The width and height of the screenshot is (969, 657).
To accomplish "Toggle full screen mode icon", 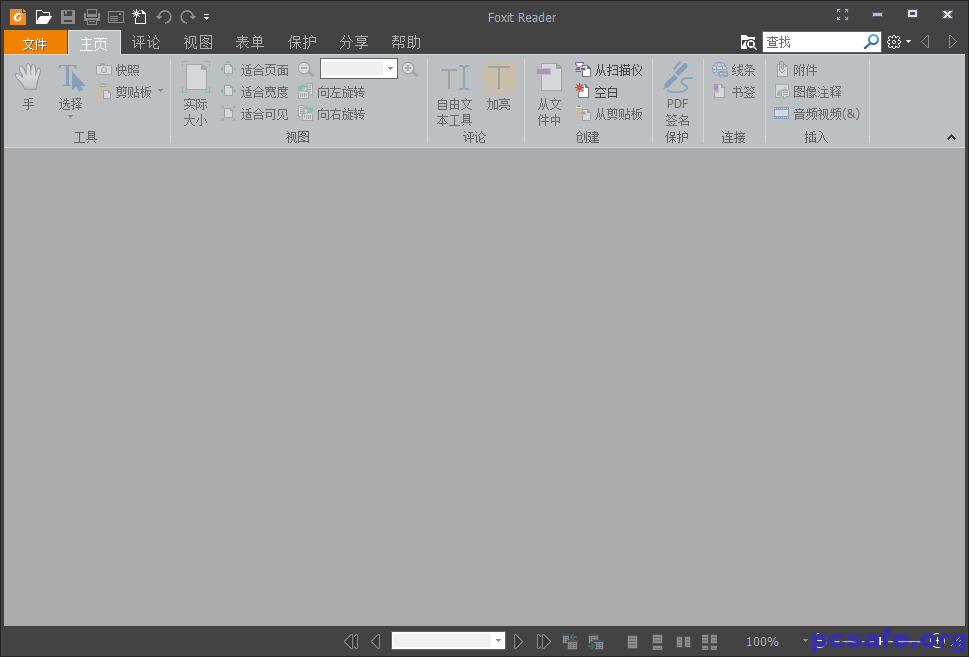I will (x=842, y=15).
